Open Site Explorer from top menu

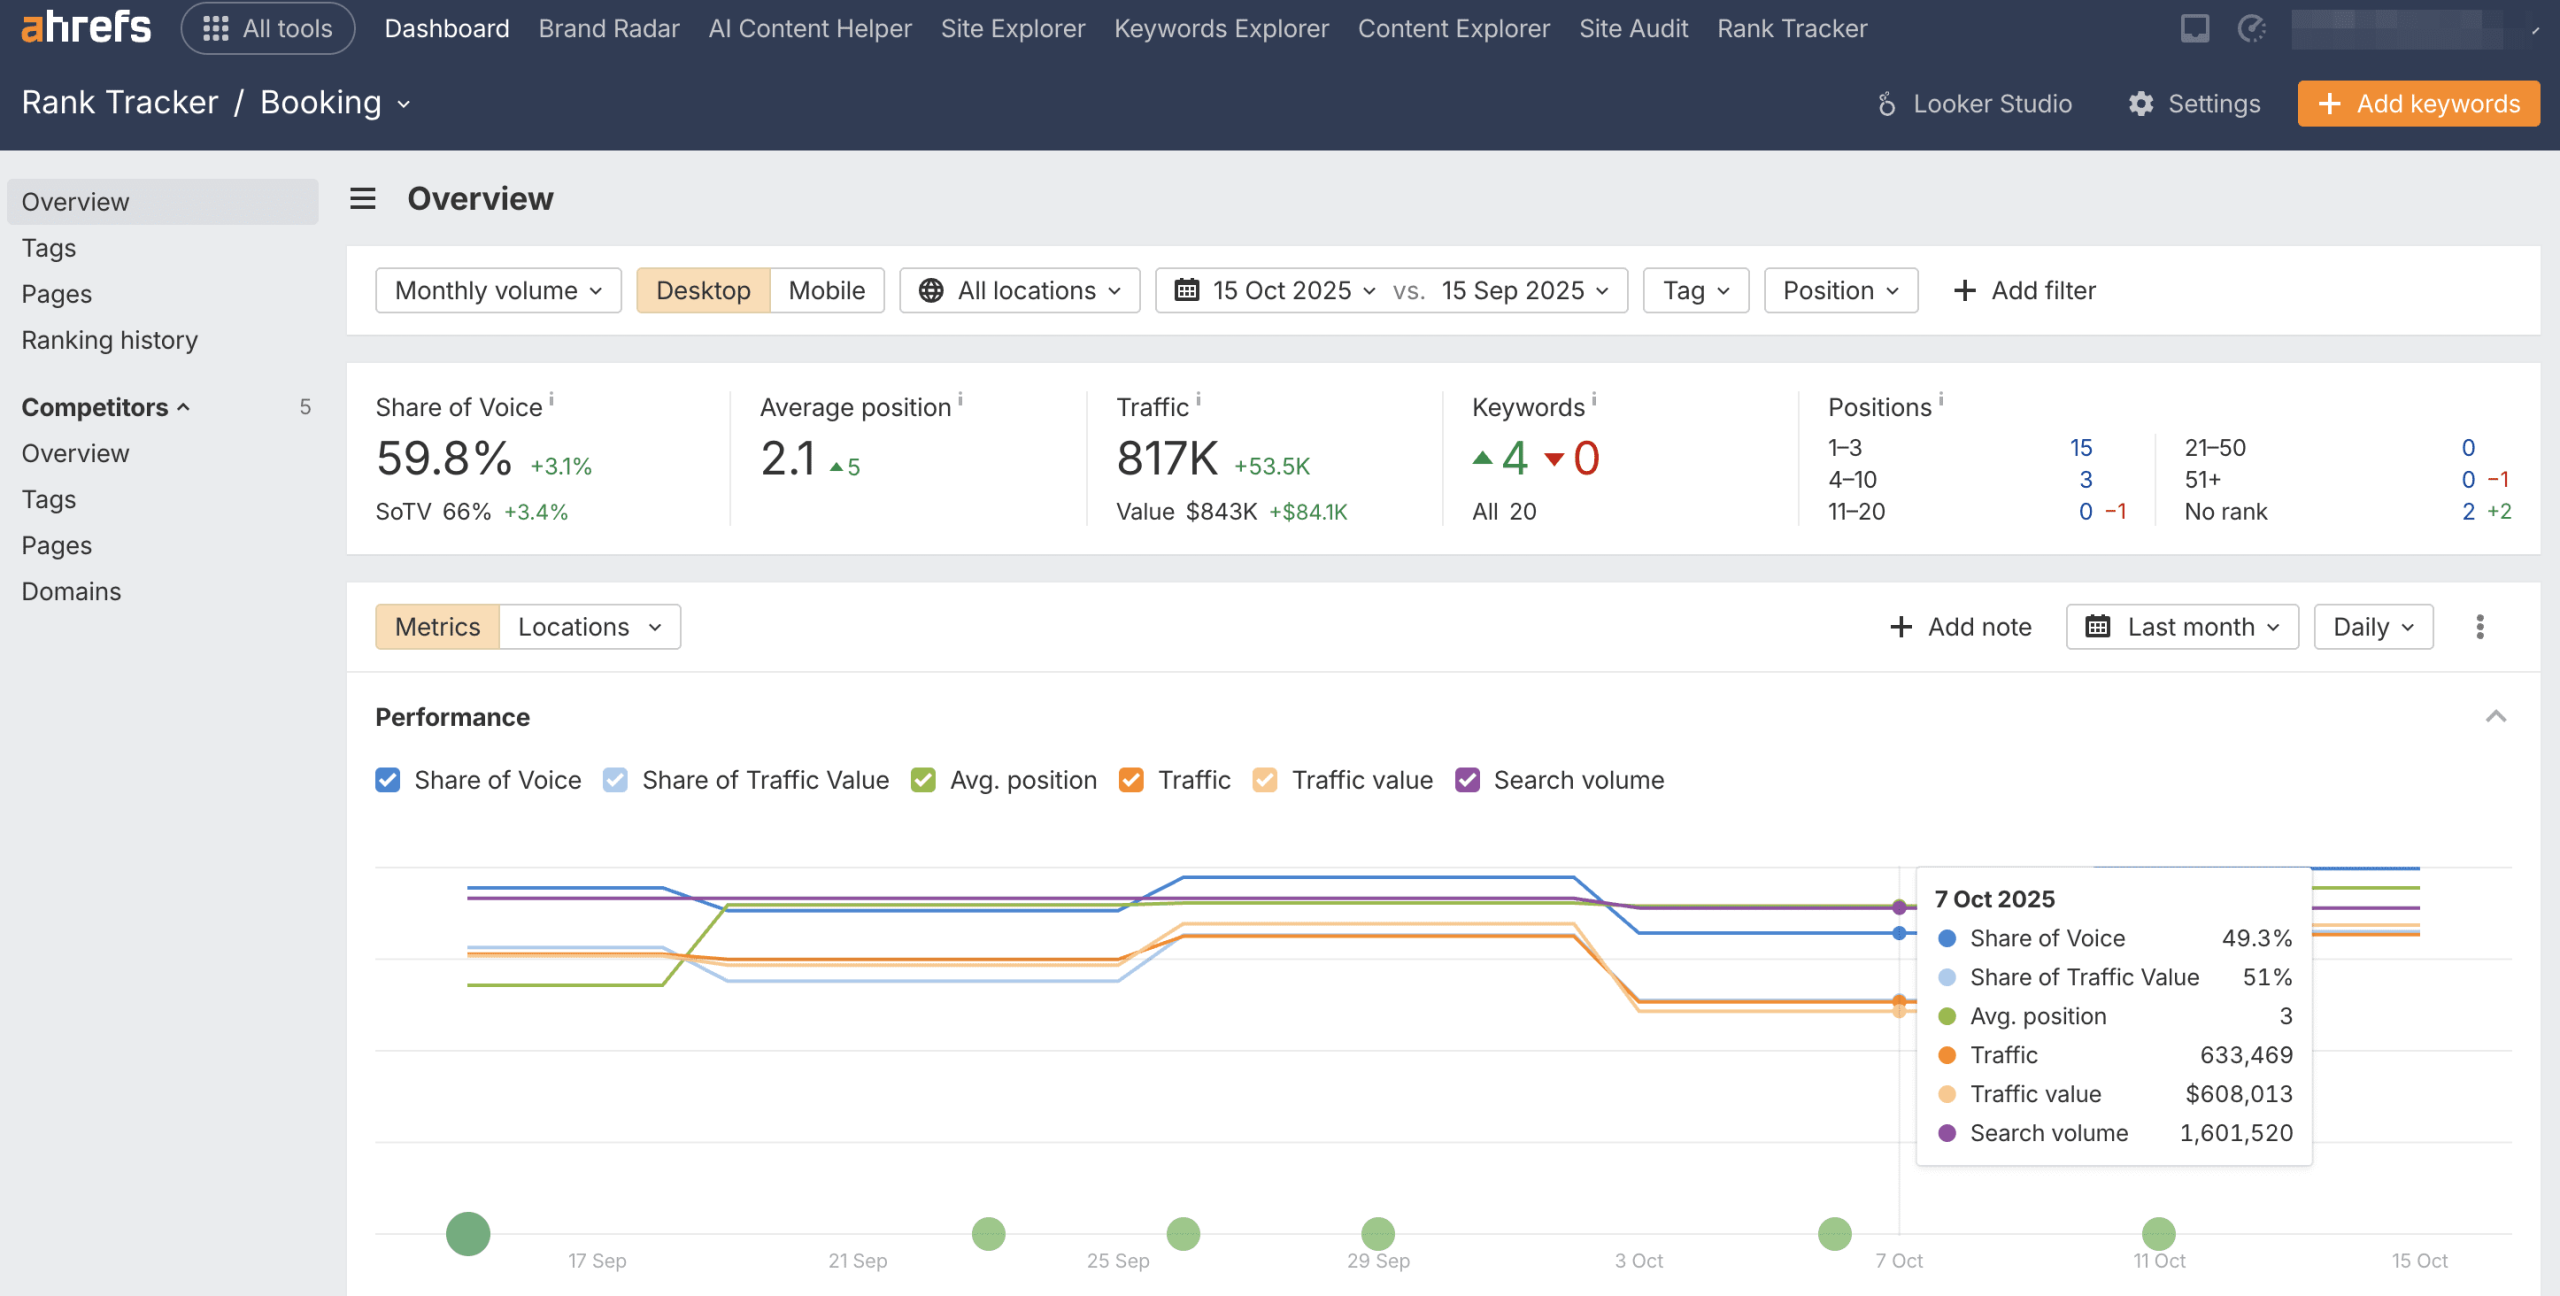point(1012,28)
